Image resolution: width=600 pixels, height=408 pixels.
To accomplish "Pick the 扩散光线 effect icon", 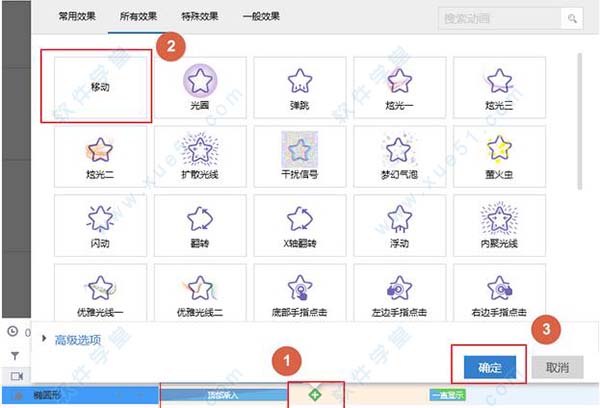I will [198, 156].
